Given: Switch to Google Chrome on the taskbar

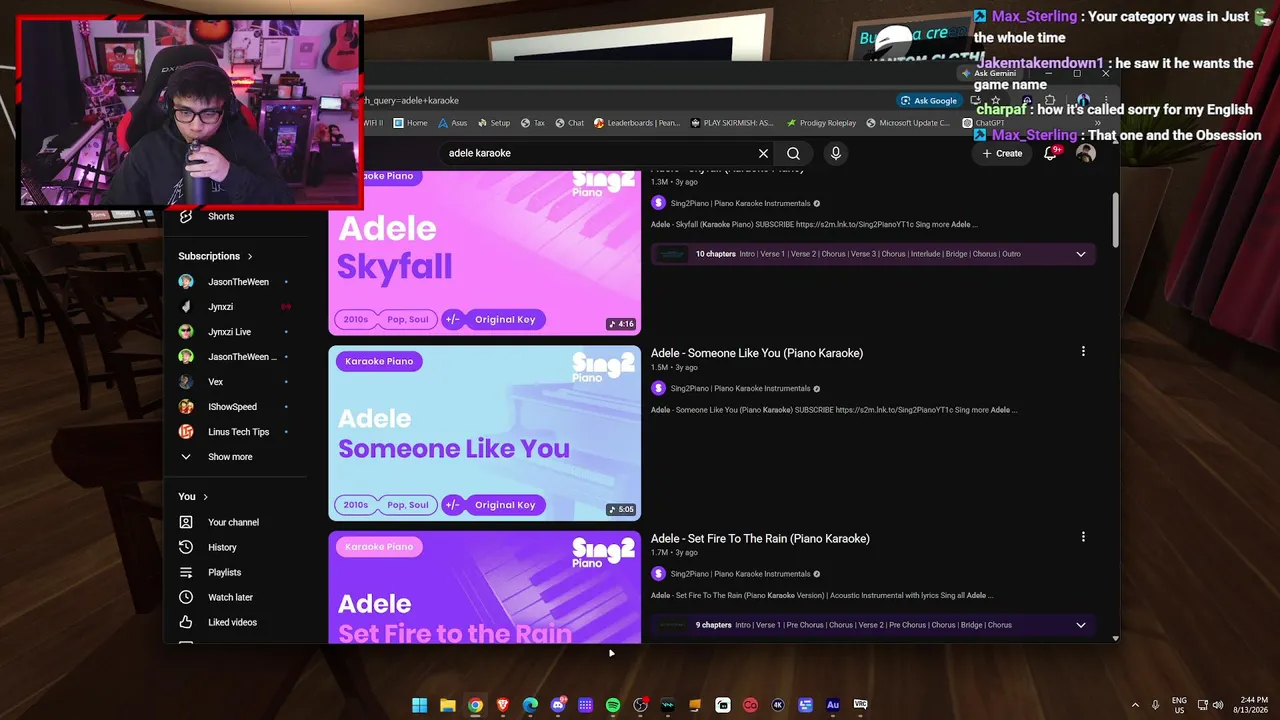Looking at the screenshot, I should (x=475, y=705).
